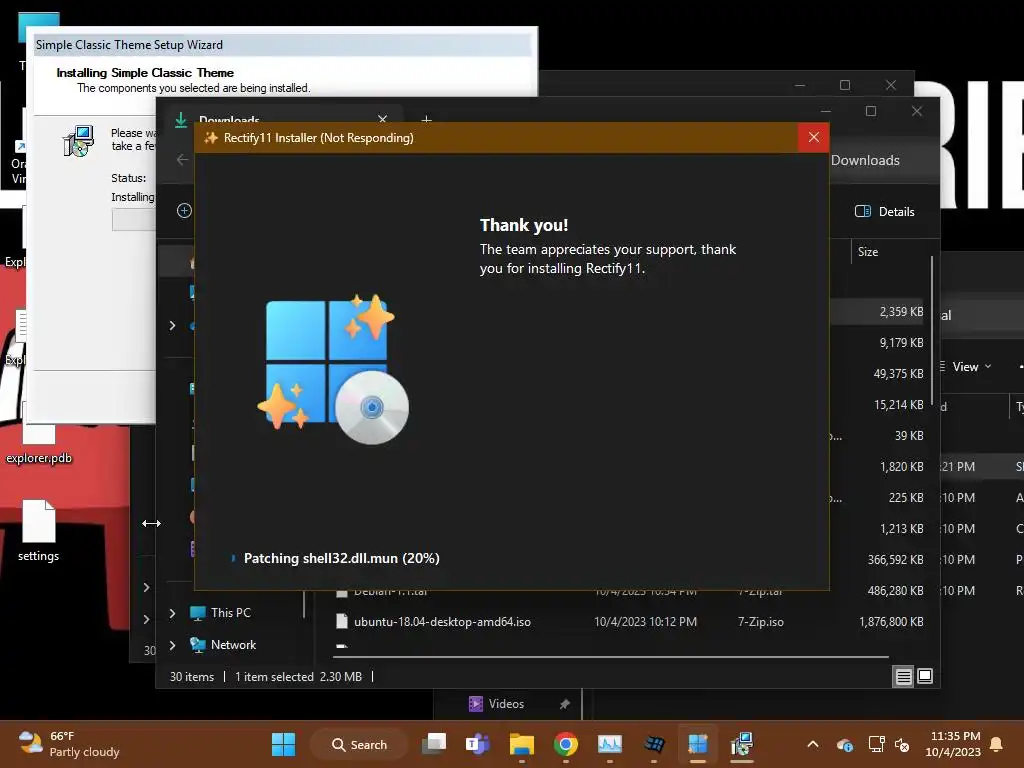Open the Windows Start menu
1024x768 pixels.
click(x=283, y=744)
